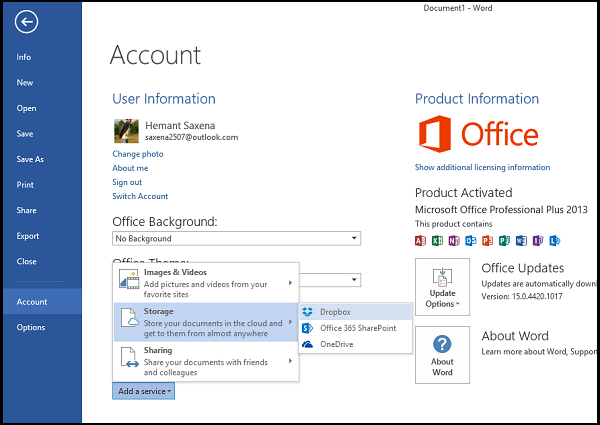The width and height of the screenshot is (600, 425).
Task: Click the user profile photo
Action: click(126, 131)
